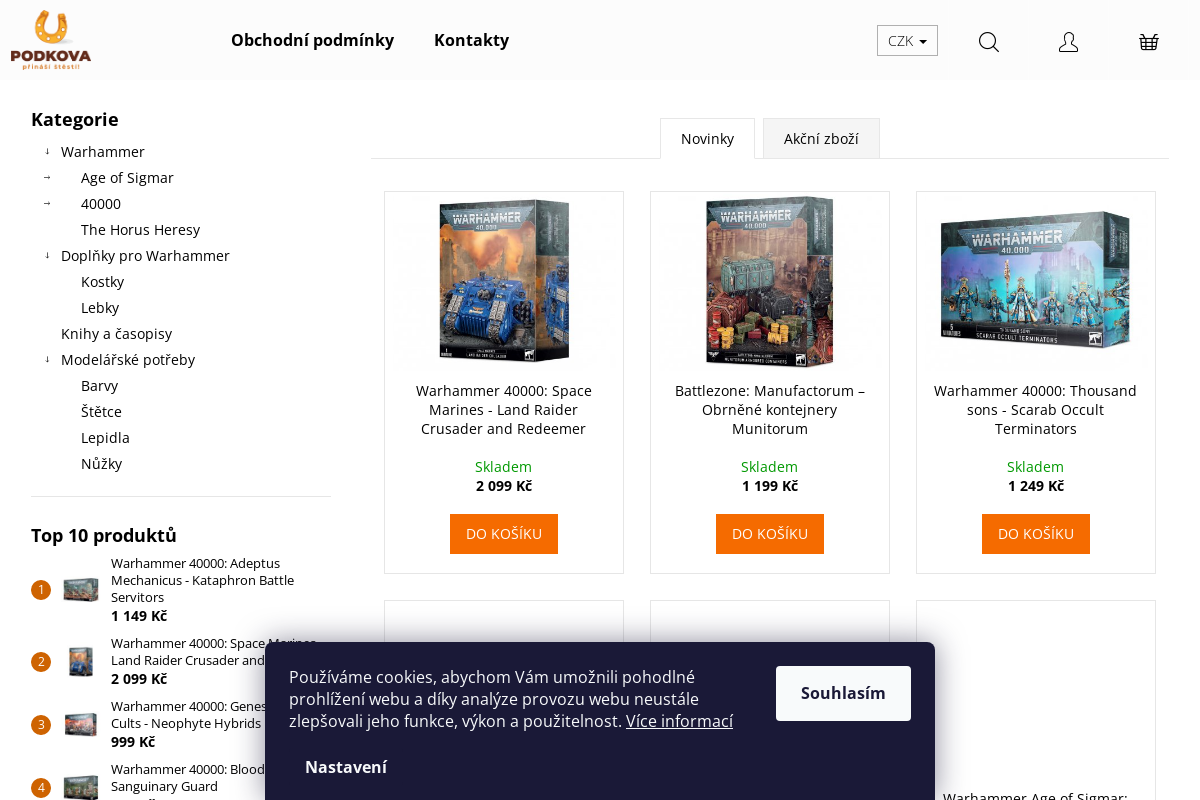Open the user account icon
This screenshot has height=800, width=1200.
pos(1068,41)
